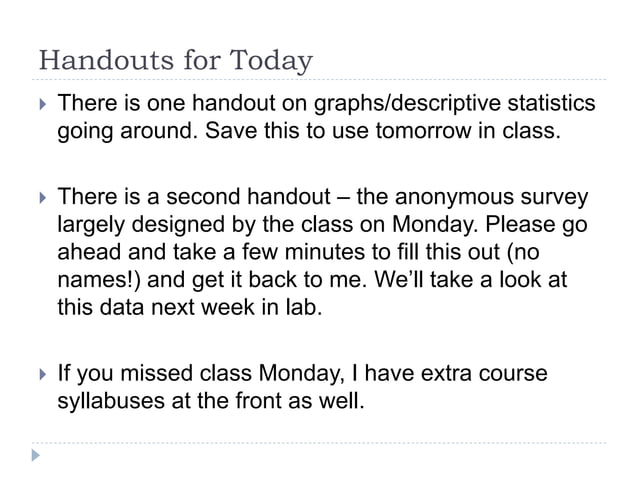Click the first bullet arrow beside There is one handout
This screenshot has width=638, height=478.
point(43,104)
